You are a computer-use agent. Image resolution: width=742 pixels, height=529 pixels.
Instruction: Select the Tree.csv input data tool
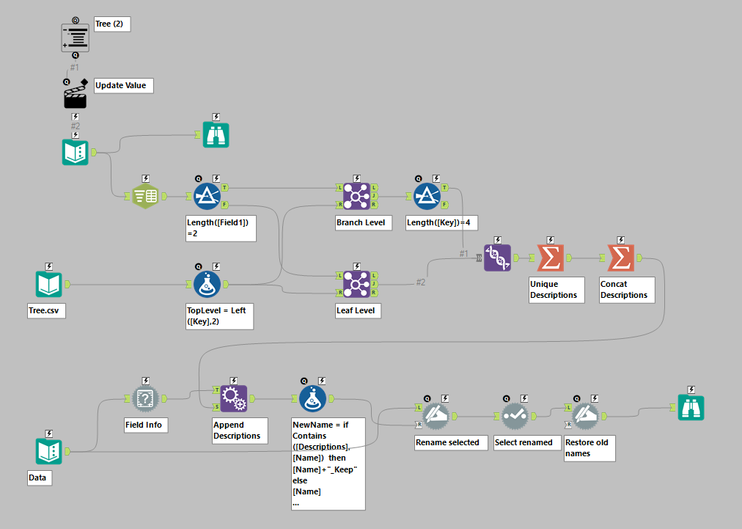click(49, 284)
